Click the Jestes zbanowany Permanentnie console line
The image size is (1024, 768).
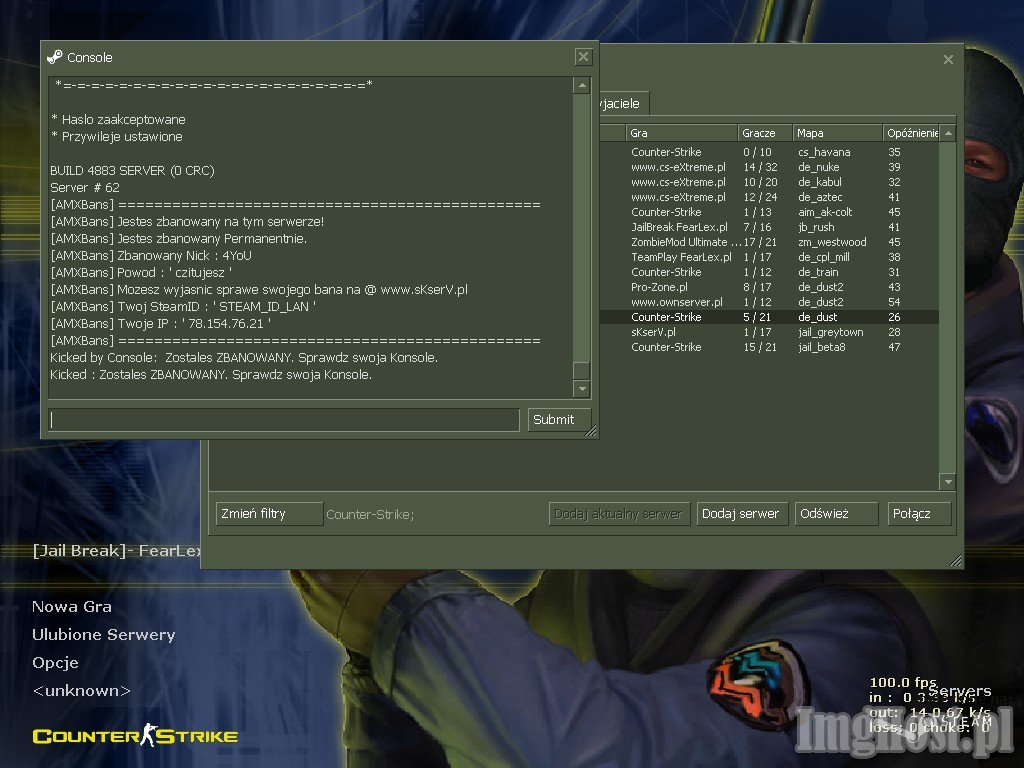pos(179,239)
